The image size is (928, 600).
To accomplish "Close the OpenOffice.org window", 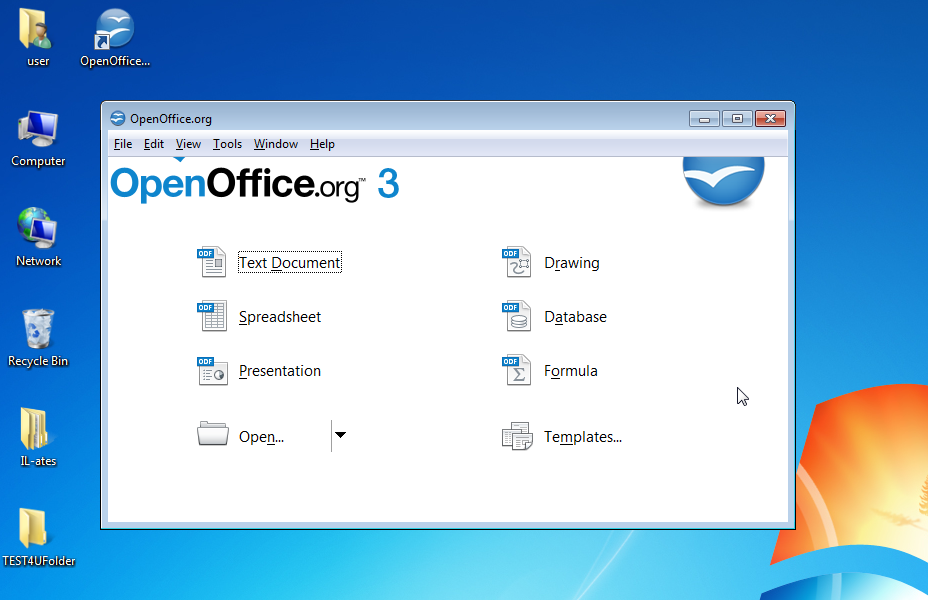I will [771, 119].
